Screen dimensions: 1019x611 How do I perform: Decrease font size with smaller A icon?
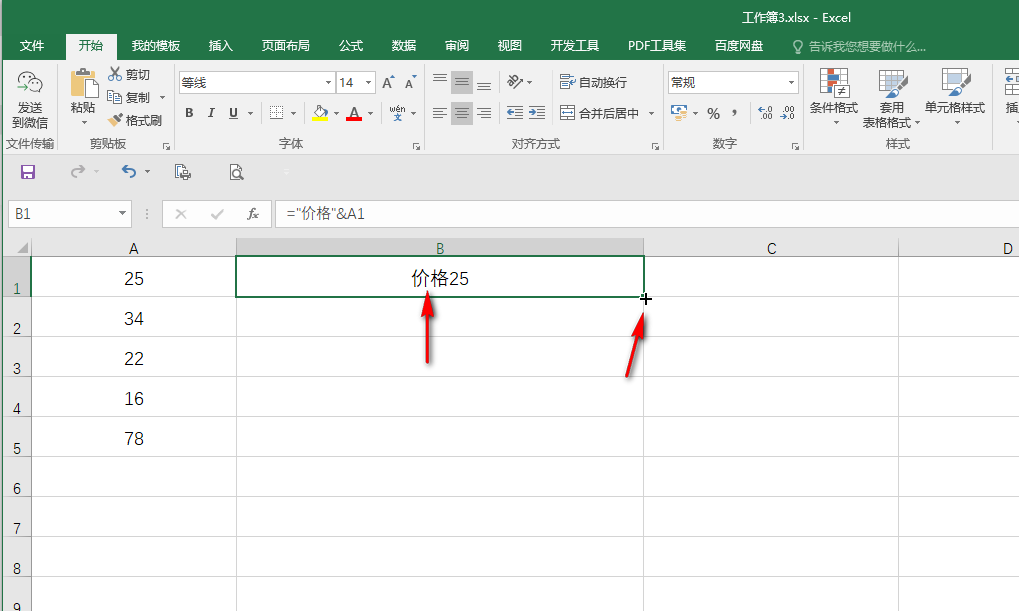point(410,83)
